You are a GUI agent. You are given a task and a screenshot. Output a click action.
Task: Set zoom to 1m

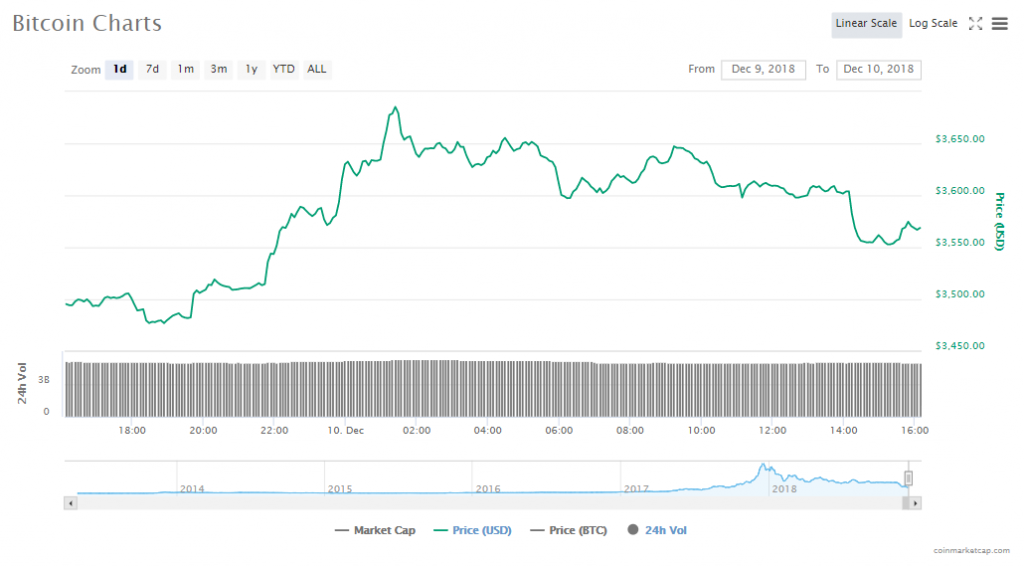(185, 70)
